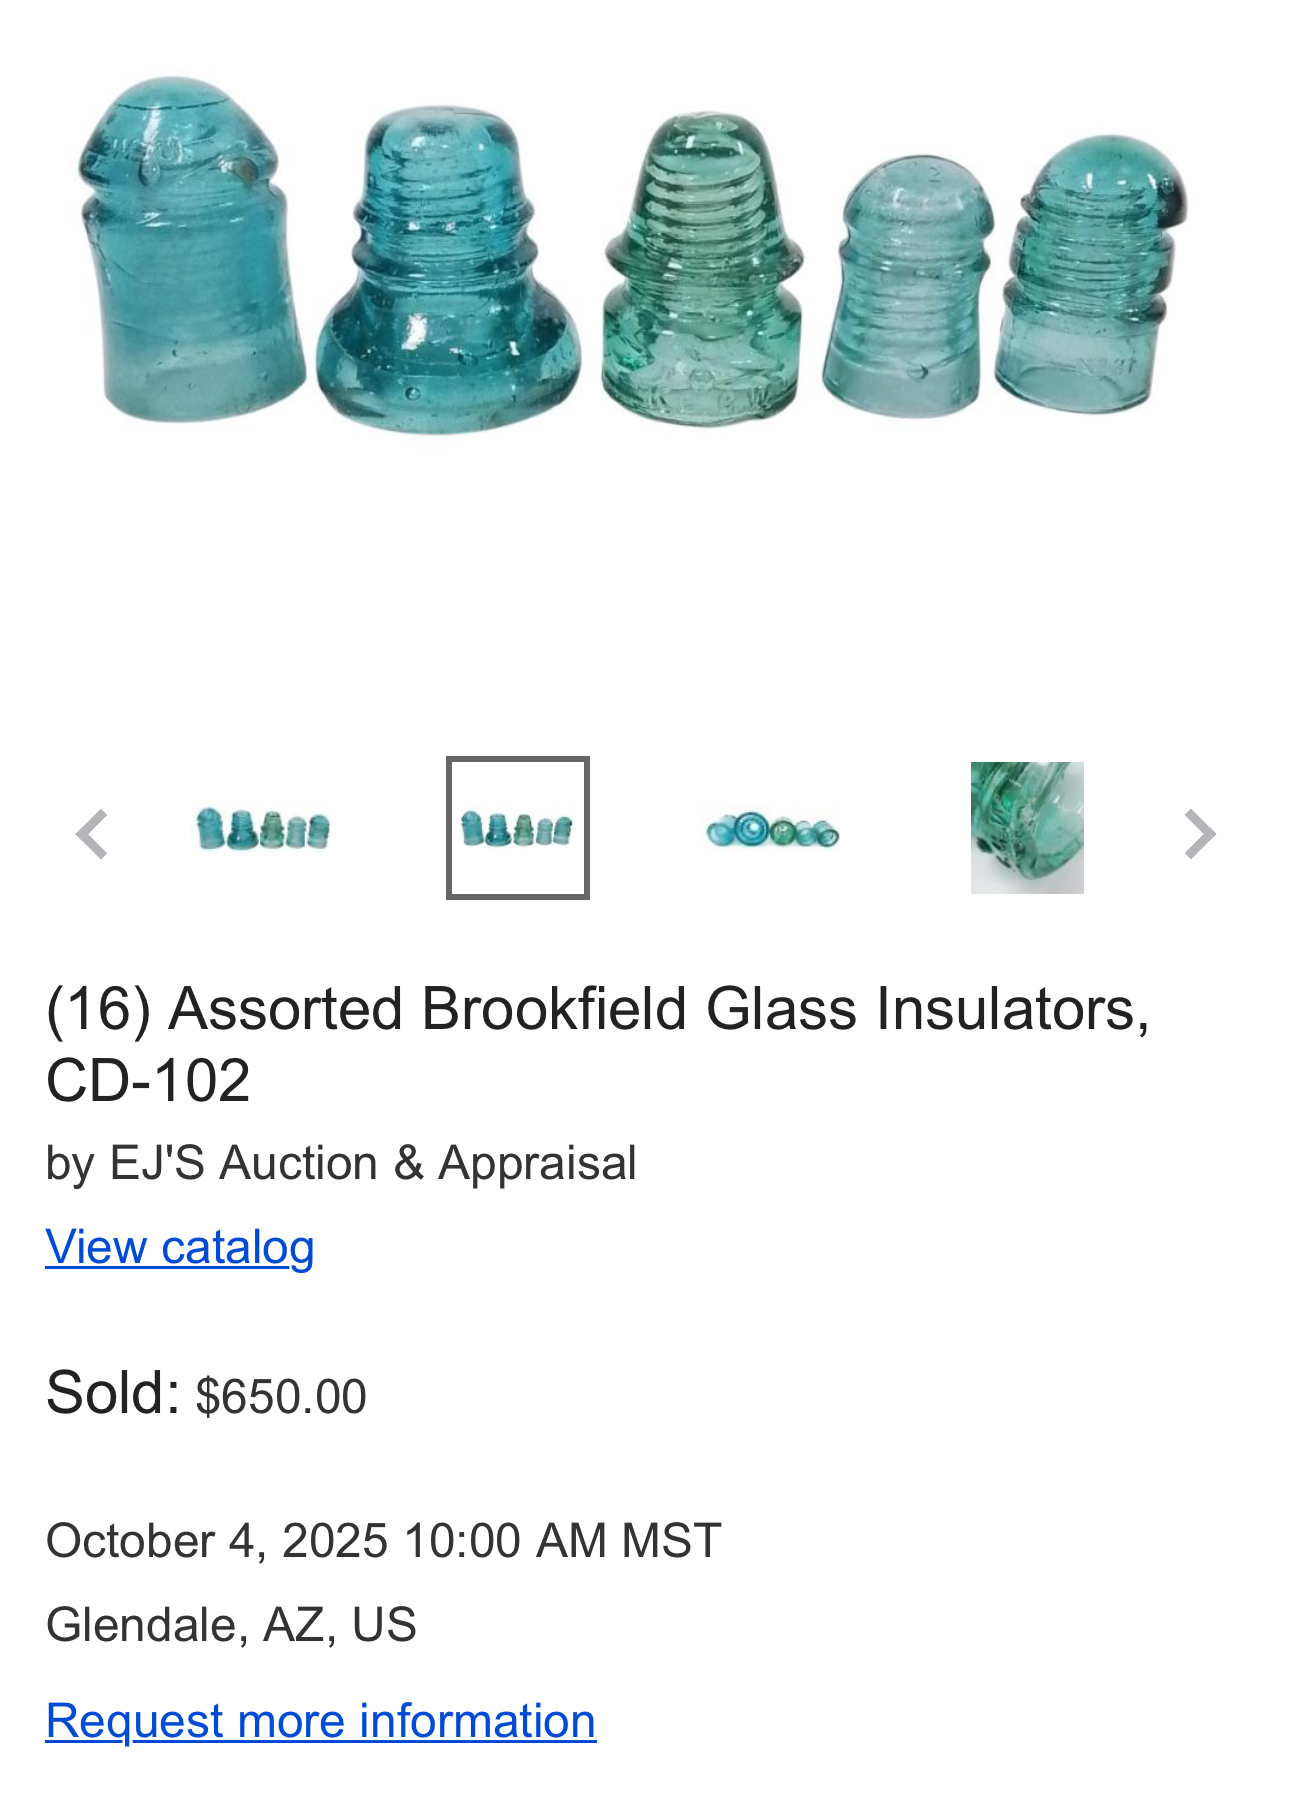Screen dimensions: 1290x1795
Task: Select the outlined currently active thumbnail
Action: 517,828
